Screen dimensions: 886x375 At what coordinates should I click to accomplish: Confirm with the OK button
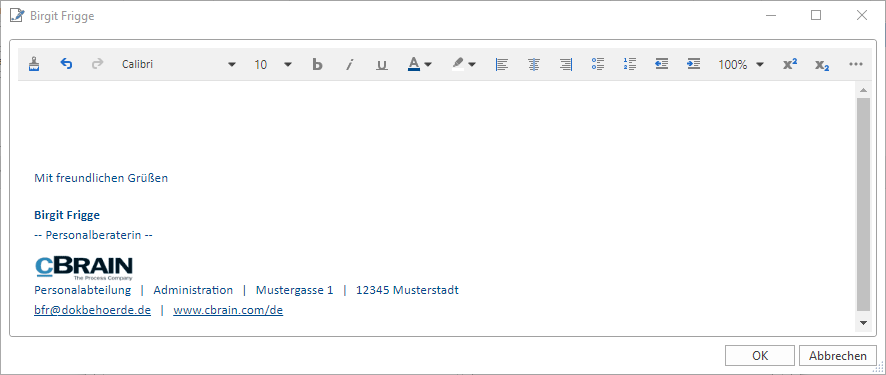tap(760, 356)
